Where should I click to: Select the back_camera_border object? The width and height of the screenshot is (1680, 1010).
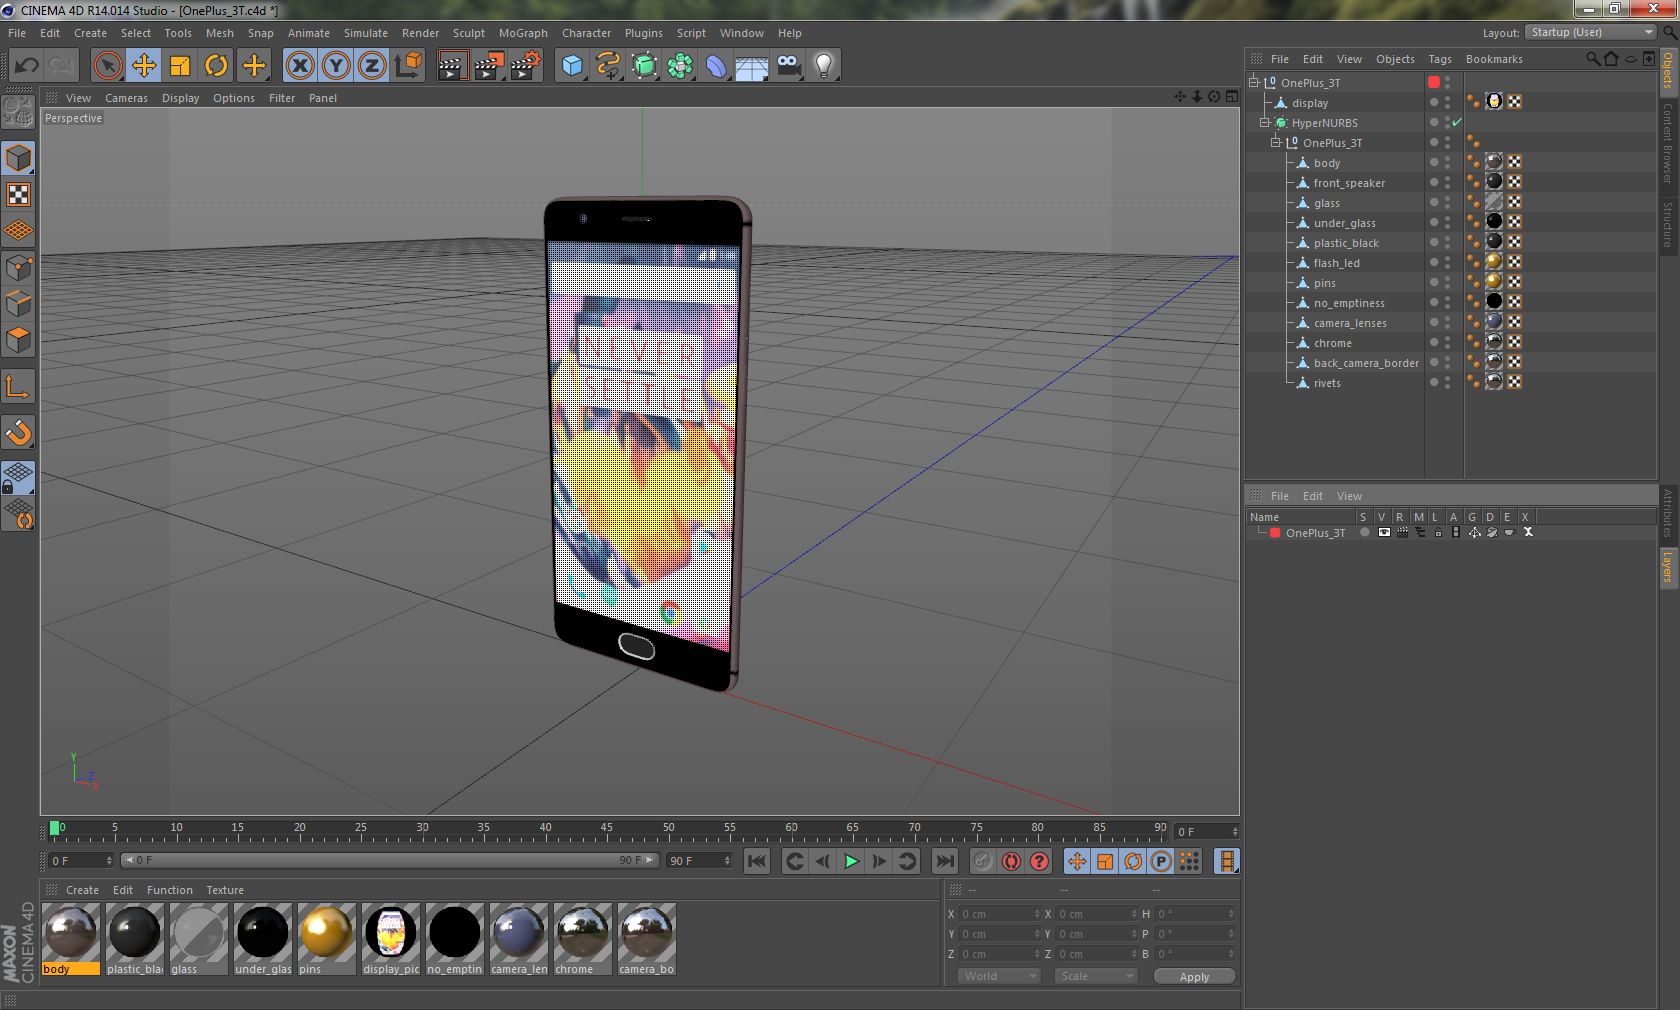(x=1366, y=363)
